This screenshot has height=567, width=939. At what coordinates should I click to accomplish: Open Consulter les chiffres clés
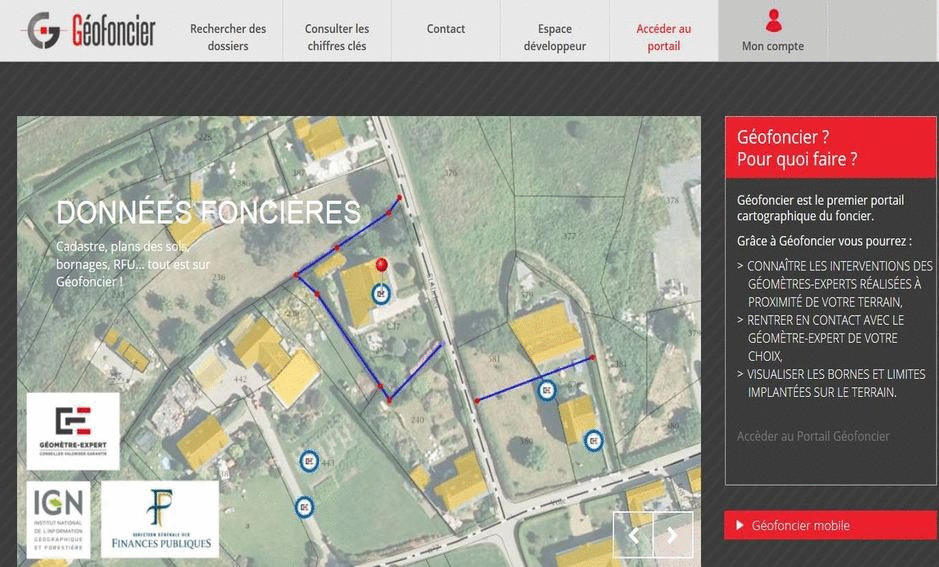click(337, 37)
